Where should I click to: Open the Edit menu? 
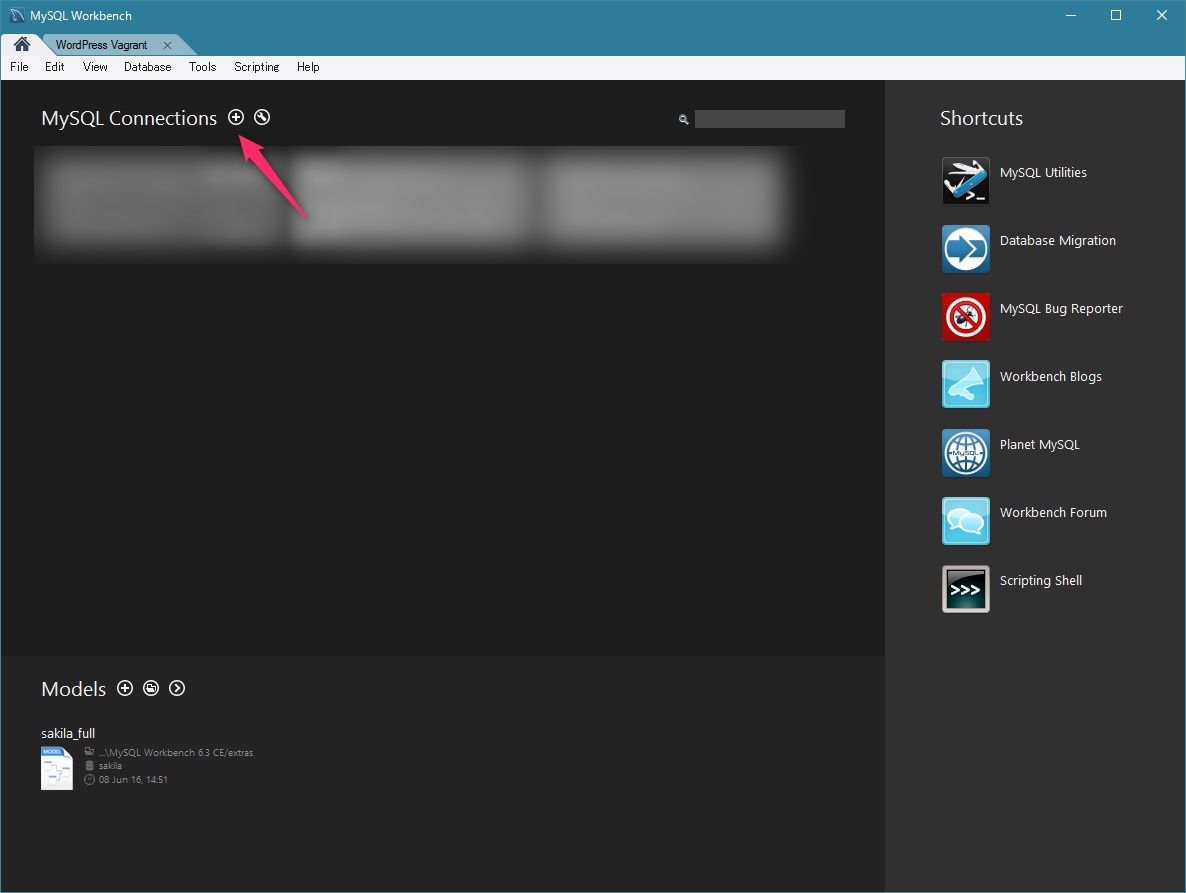point(54,67)
